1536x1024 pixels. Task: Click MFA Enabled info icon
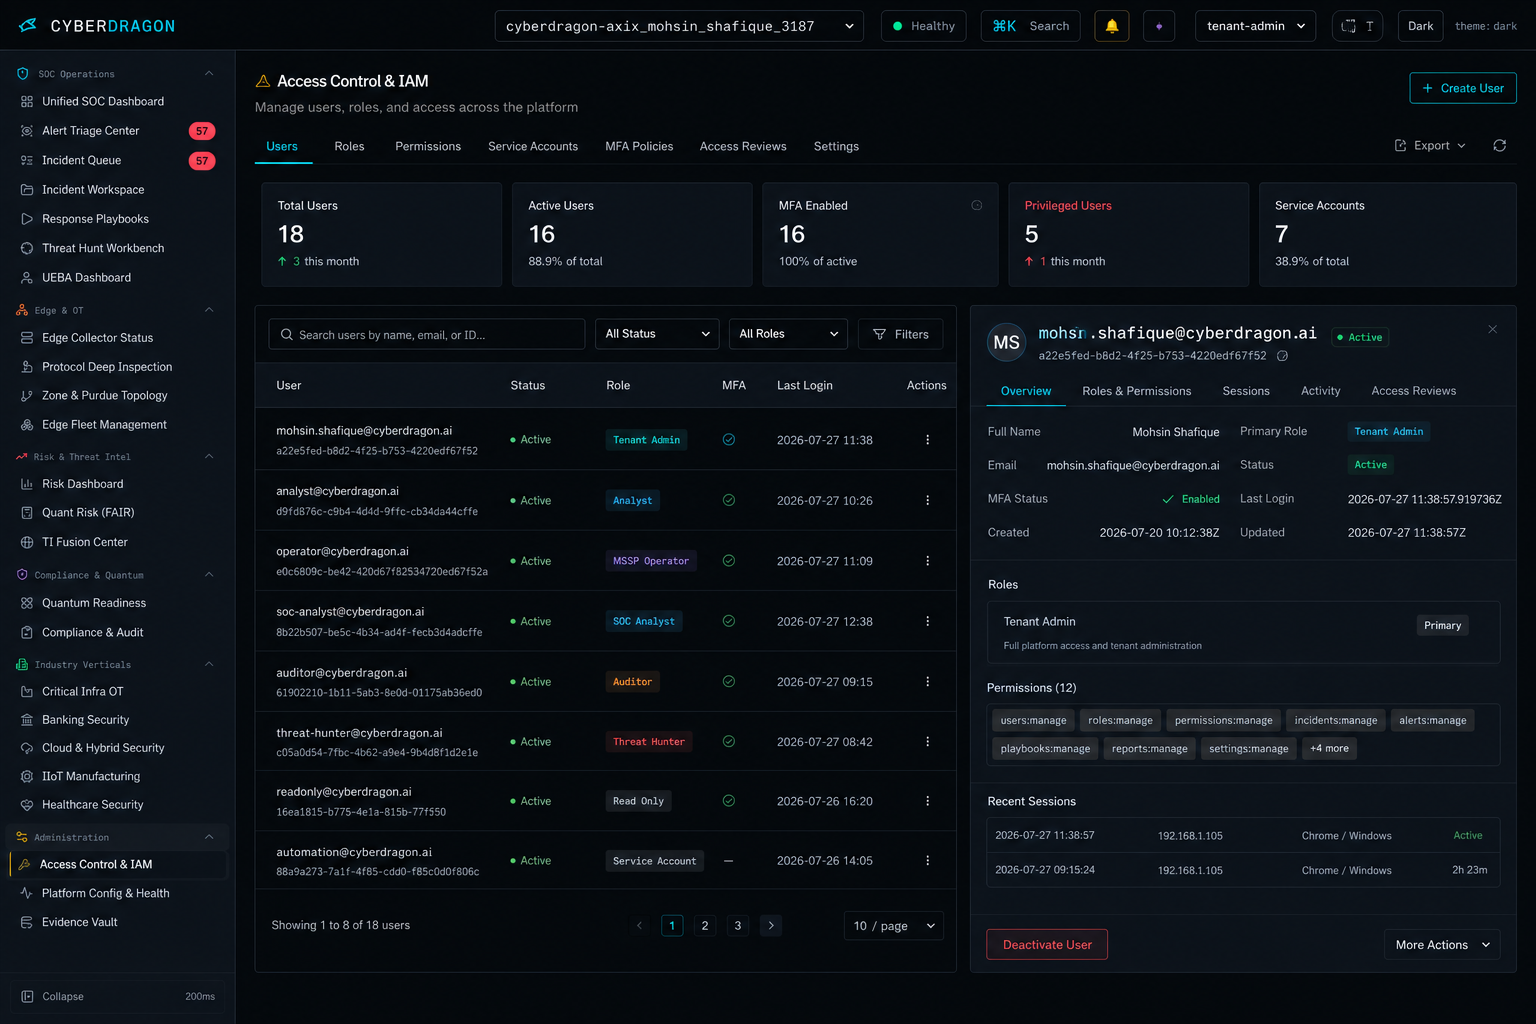pyautogui.click(x=977, y=205)
